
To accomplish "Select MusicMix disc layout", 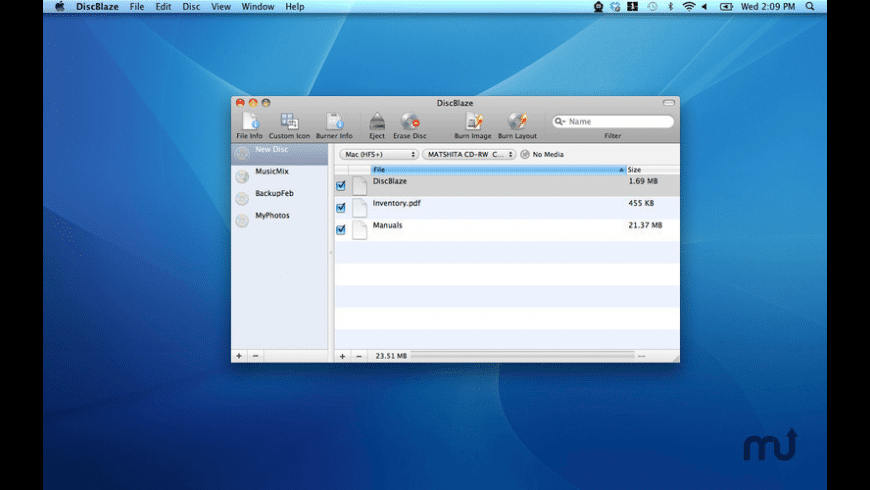I will coord(280,175).
